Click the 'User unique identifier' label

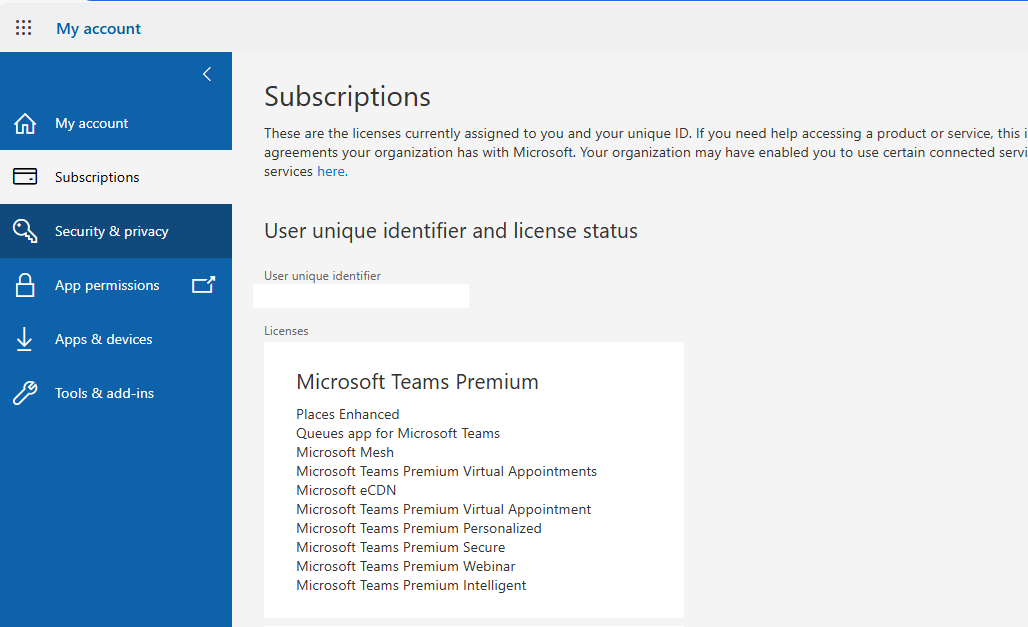coord(323,276)
